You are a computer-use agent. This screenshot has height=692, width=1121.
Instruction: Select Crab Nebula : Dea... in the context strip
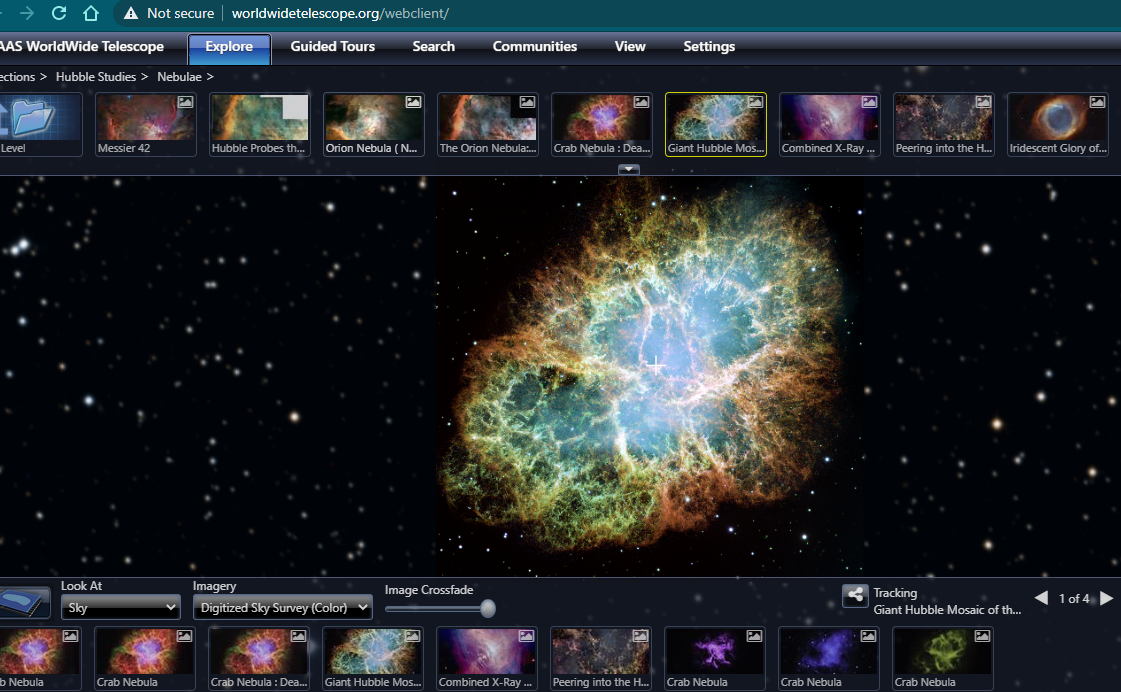(x=259, y=658)
